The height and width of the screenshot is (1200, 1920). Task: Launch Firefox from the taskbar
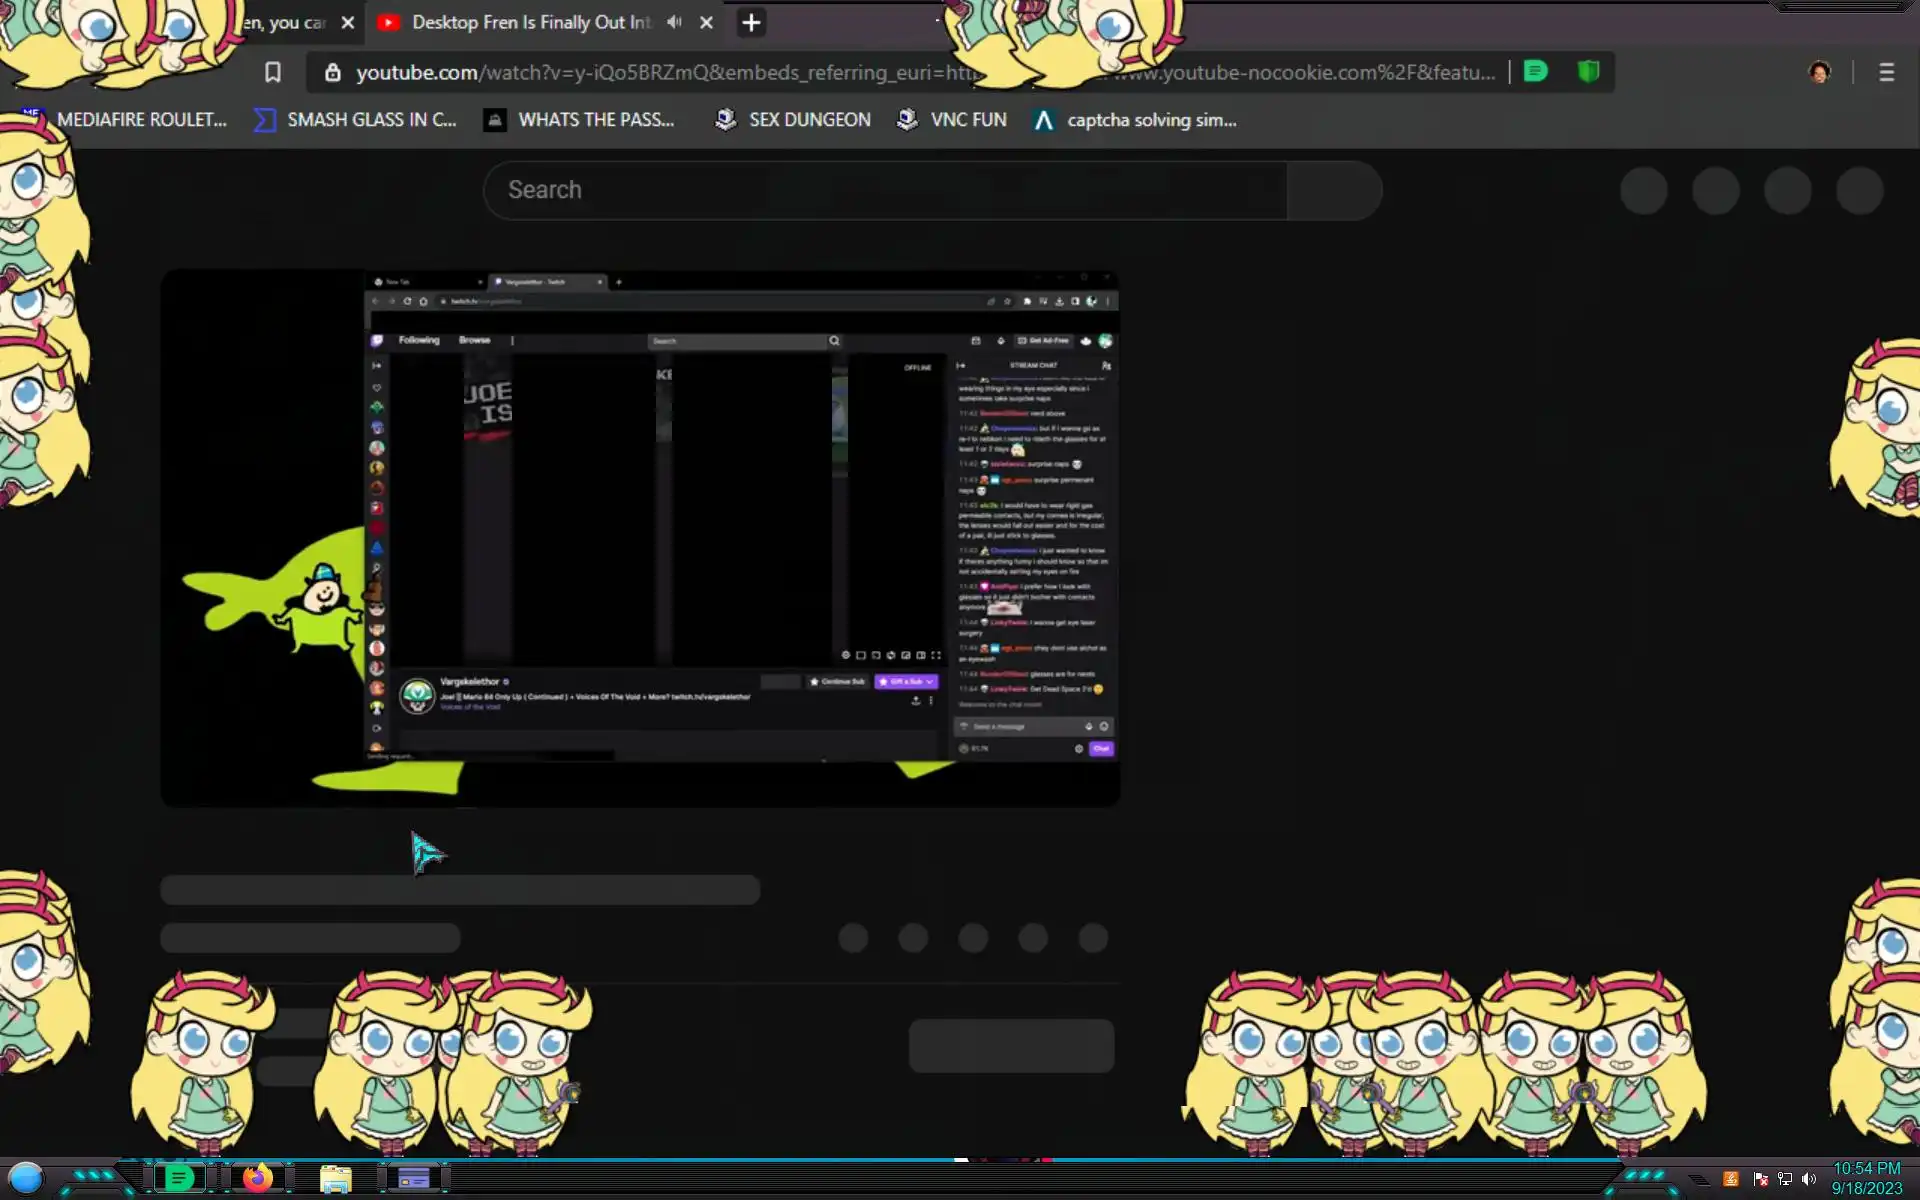click(257, 1178)
